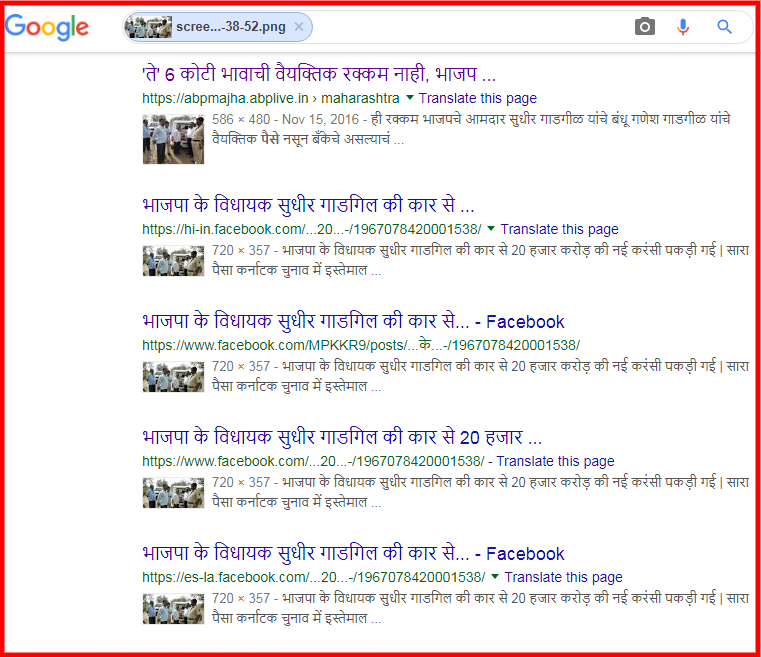Open result title under es-la.facebook.com

pyautogui.click(x=353, y=553)
